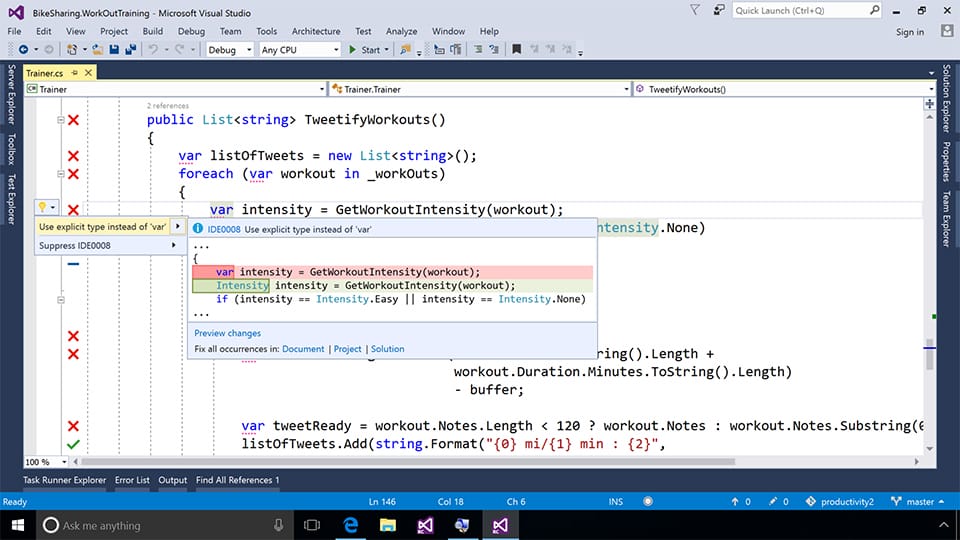Click the unpublished commits up-arrow in status bar

(735, 501)
